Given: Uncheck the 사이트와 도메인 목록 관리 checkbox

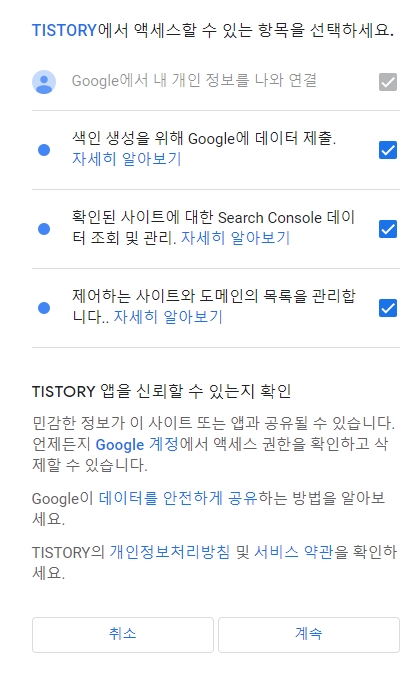Looking at the screenshot, I should (x=388, y=308).
